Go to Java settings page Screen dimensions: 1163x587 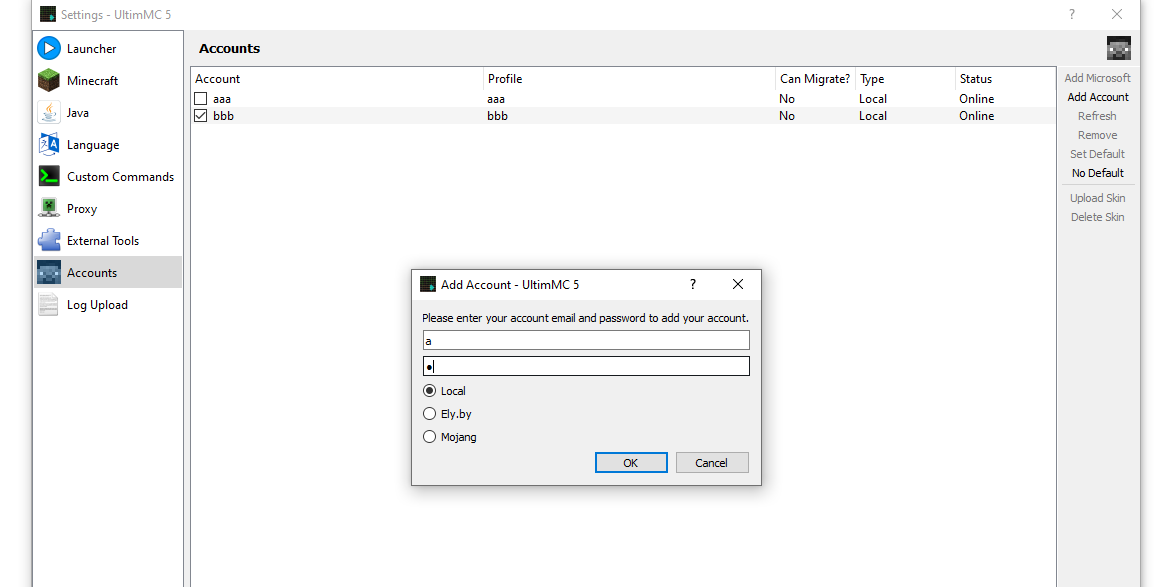pyautogui.click(x=108, y=112)
